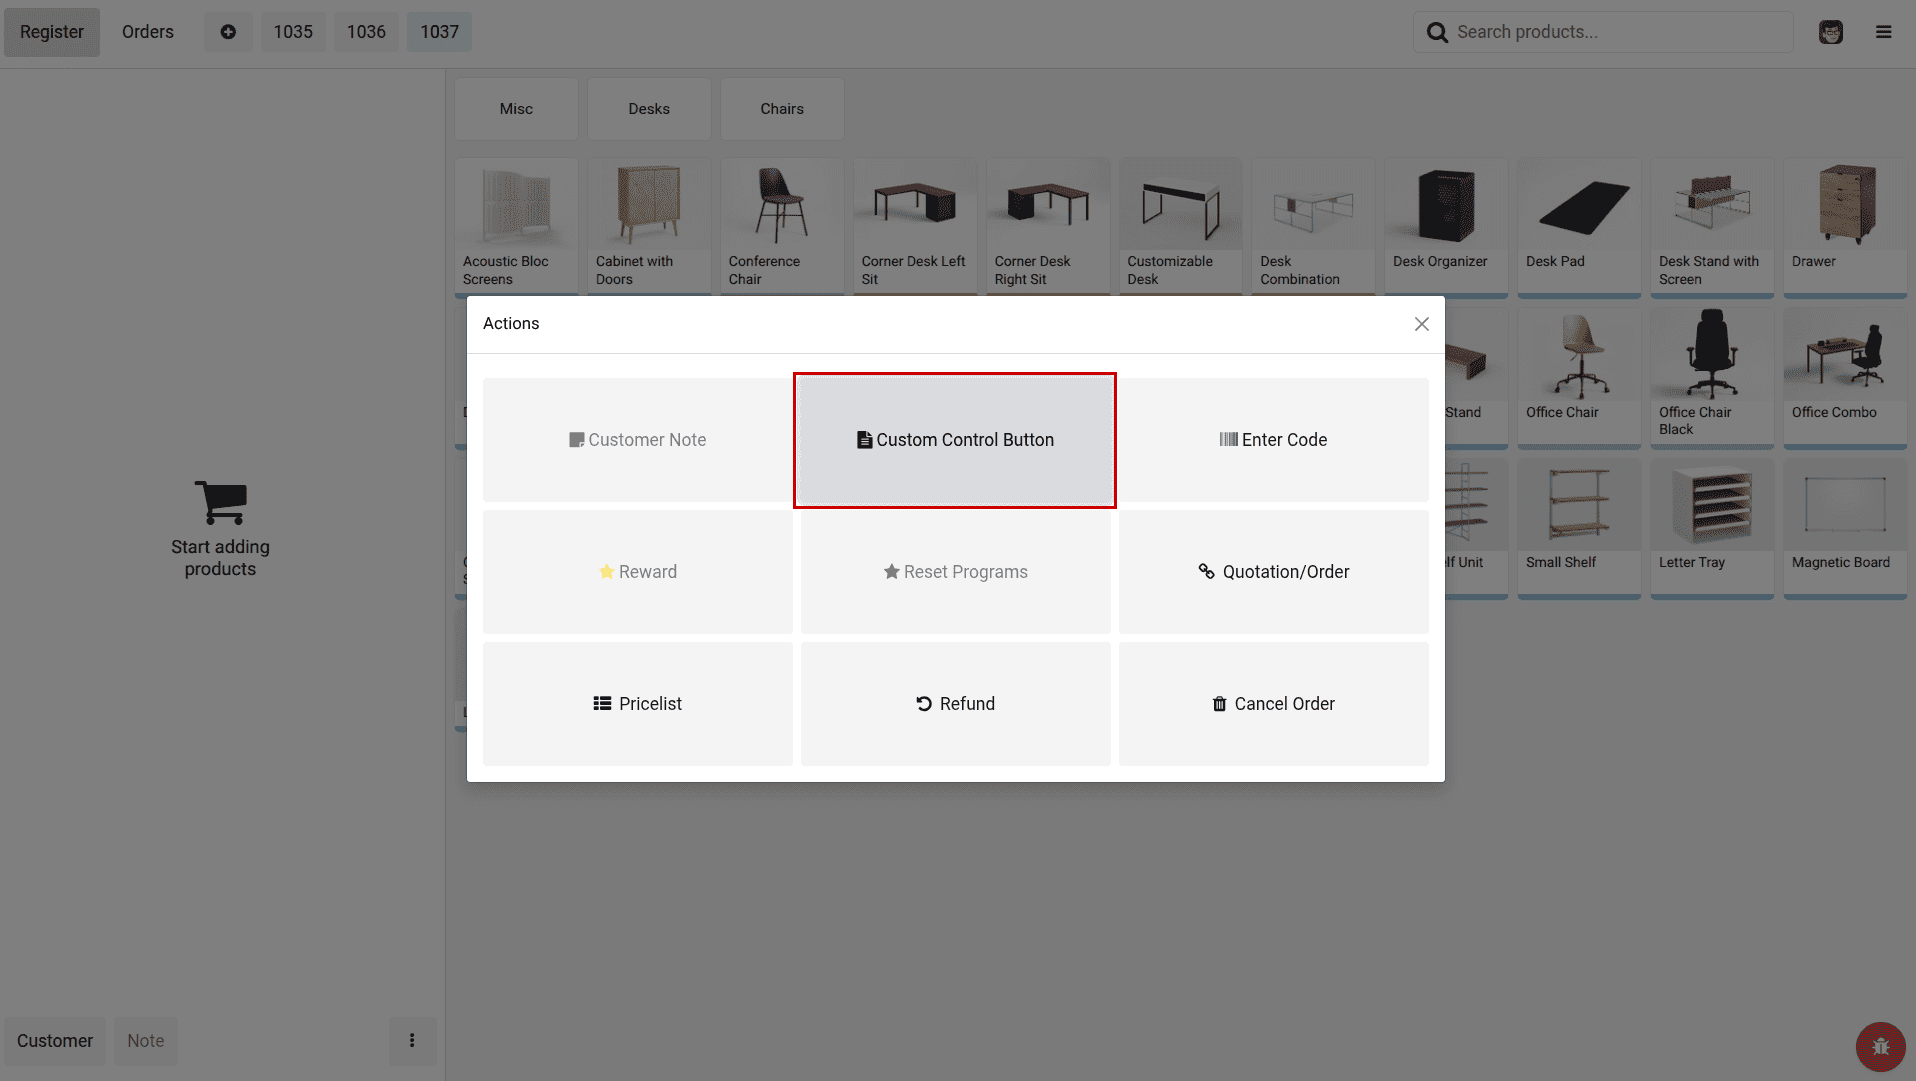Viewport: 1916px width, 1081px height.
Task: Open the Customer selection panel
Action: 55,1041
